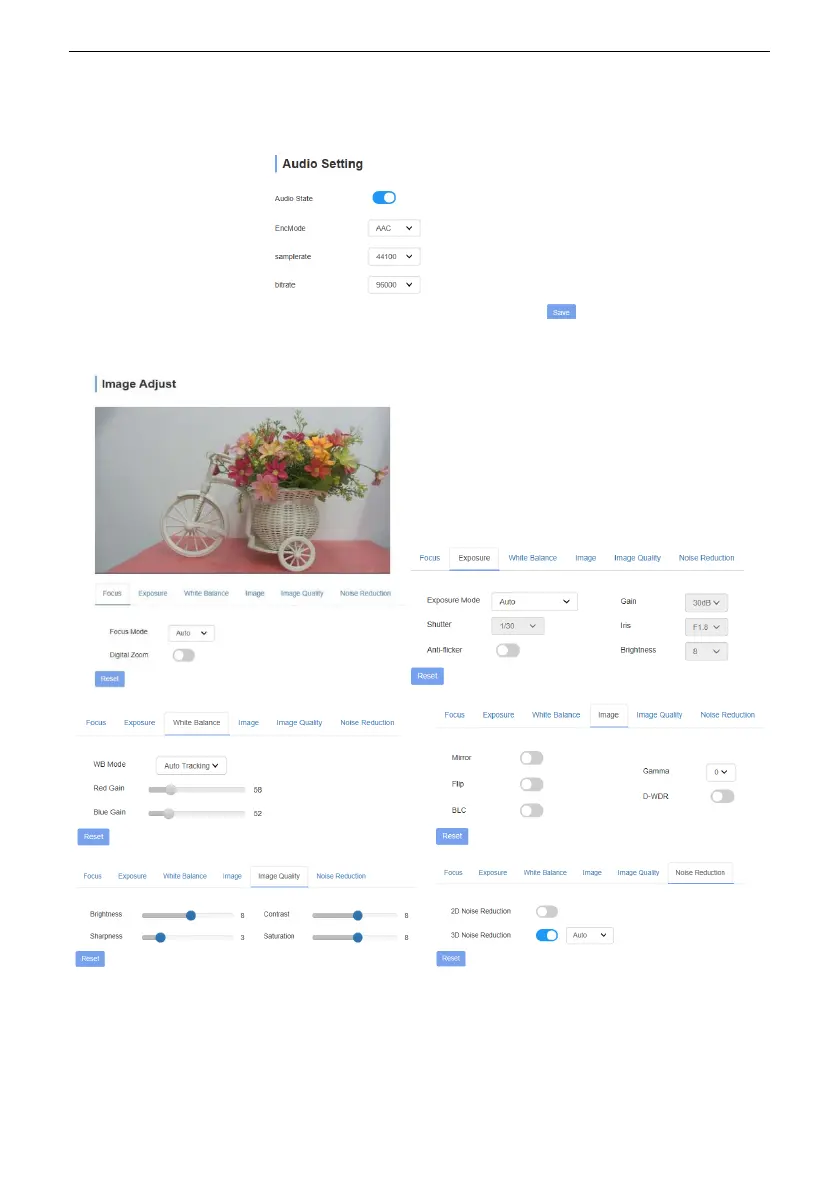This screenshot has width=839, height=1191.
Task: Open the EncMode dropdown showing AAC
Action: [x=393, y=228]
